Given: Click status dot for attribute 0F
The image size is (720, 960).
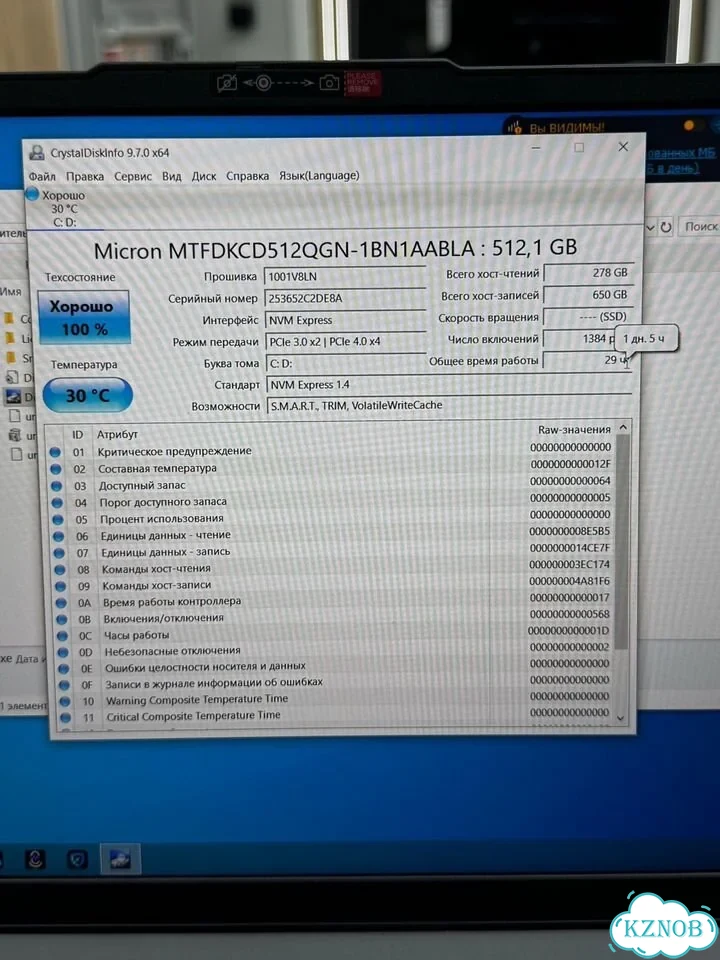Looking at the screenshot, I should click(64, 685).
